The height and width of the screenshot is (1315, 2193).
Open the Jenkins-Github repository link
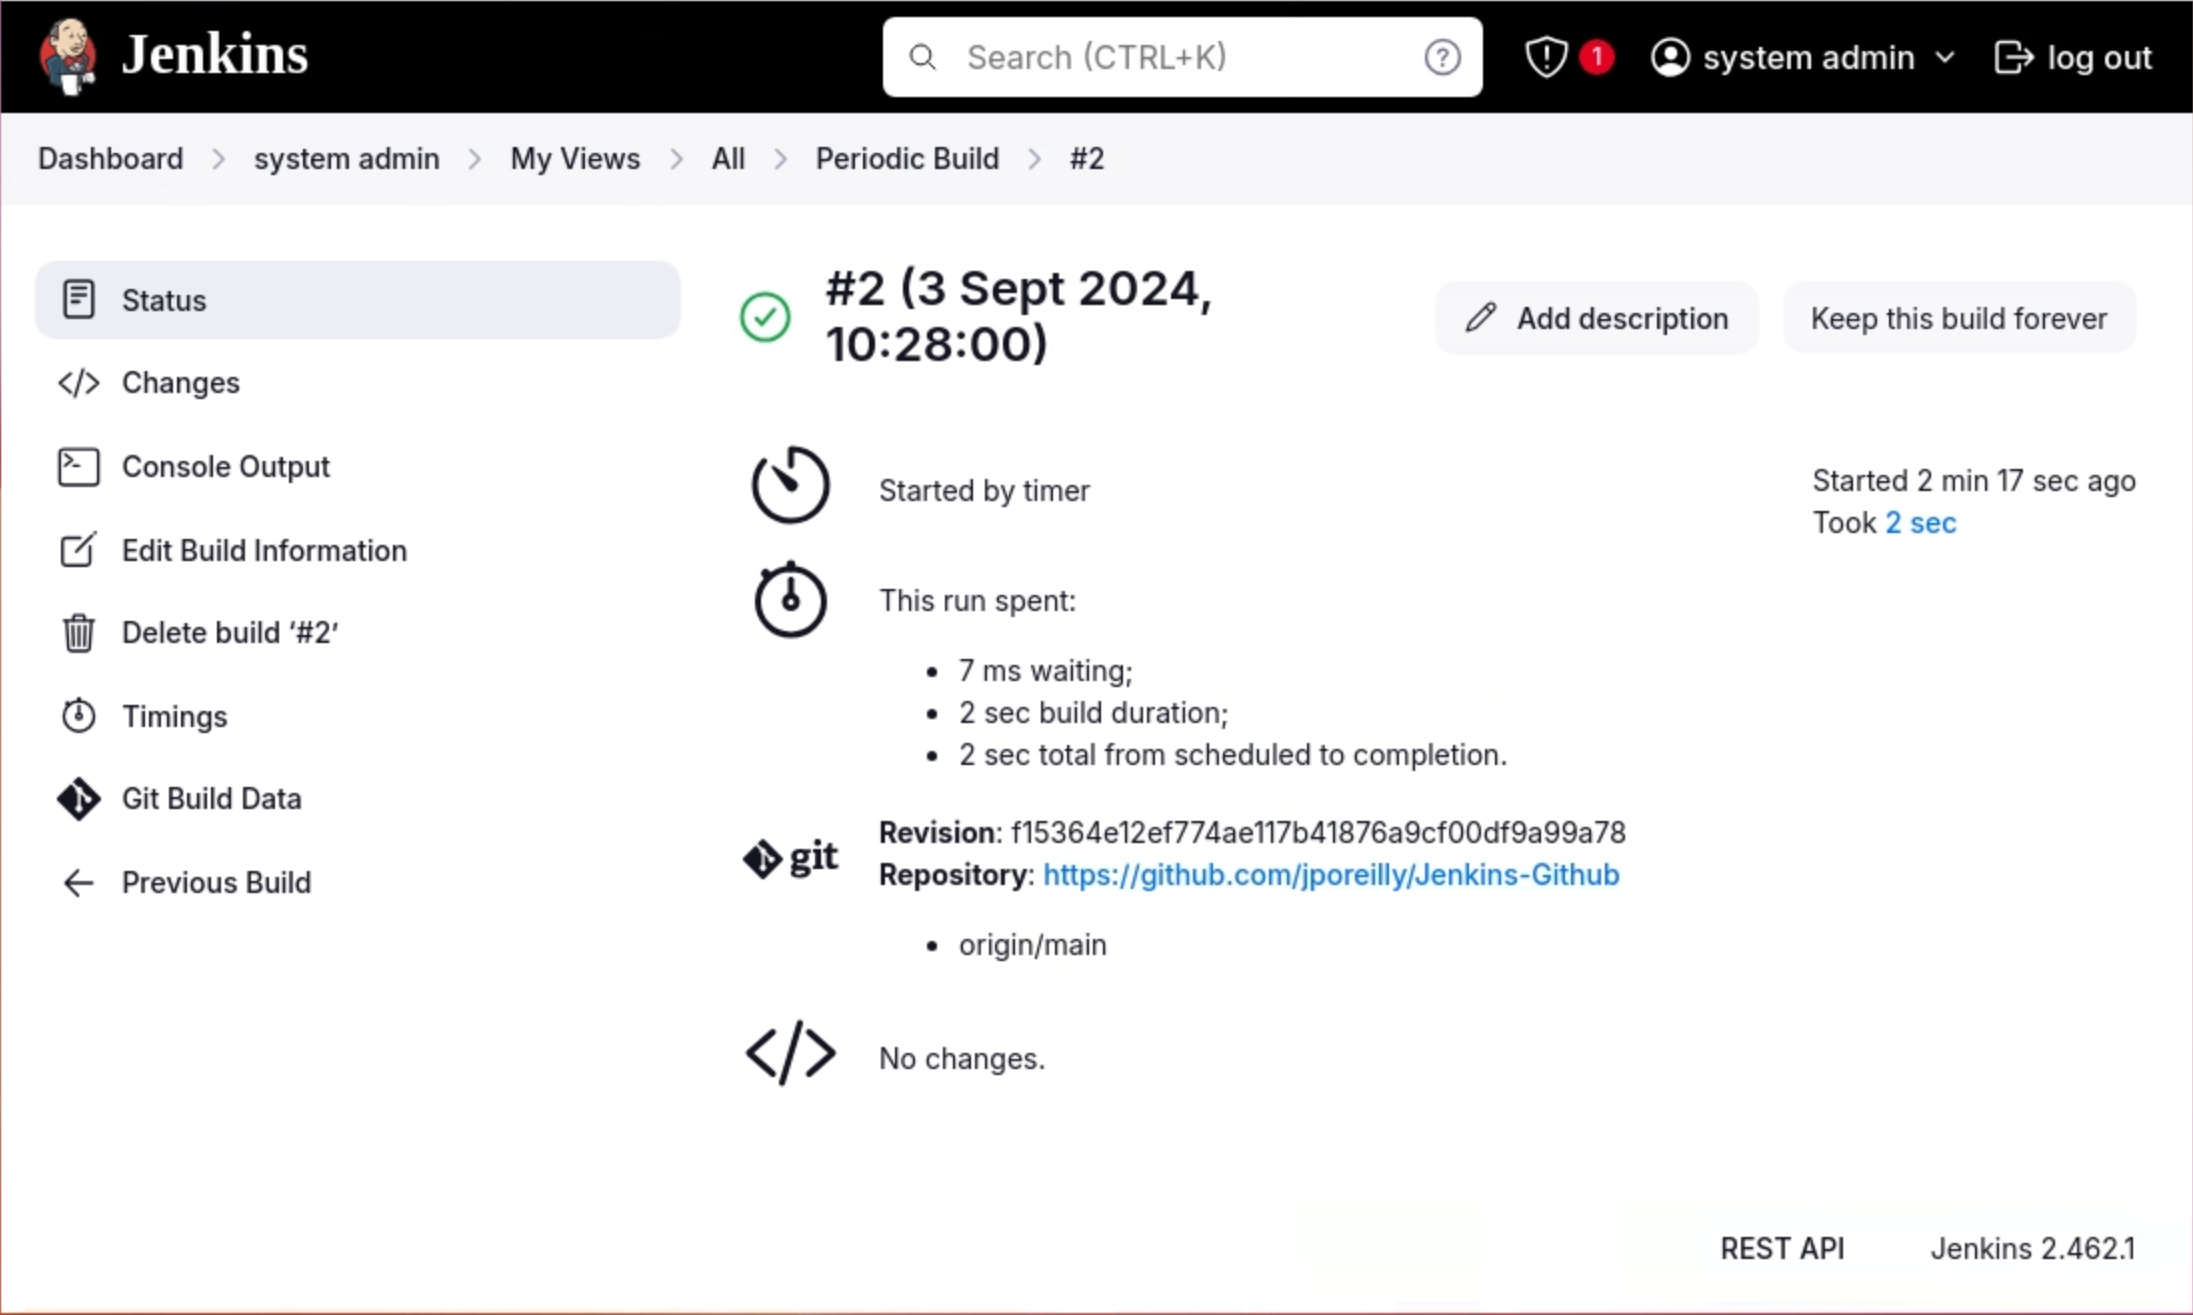1331,875
